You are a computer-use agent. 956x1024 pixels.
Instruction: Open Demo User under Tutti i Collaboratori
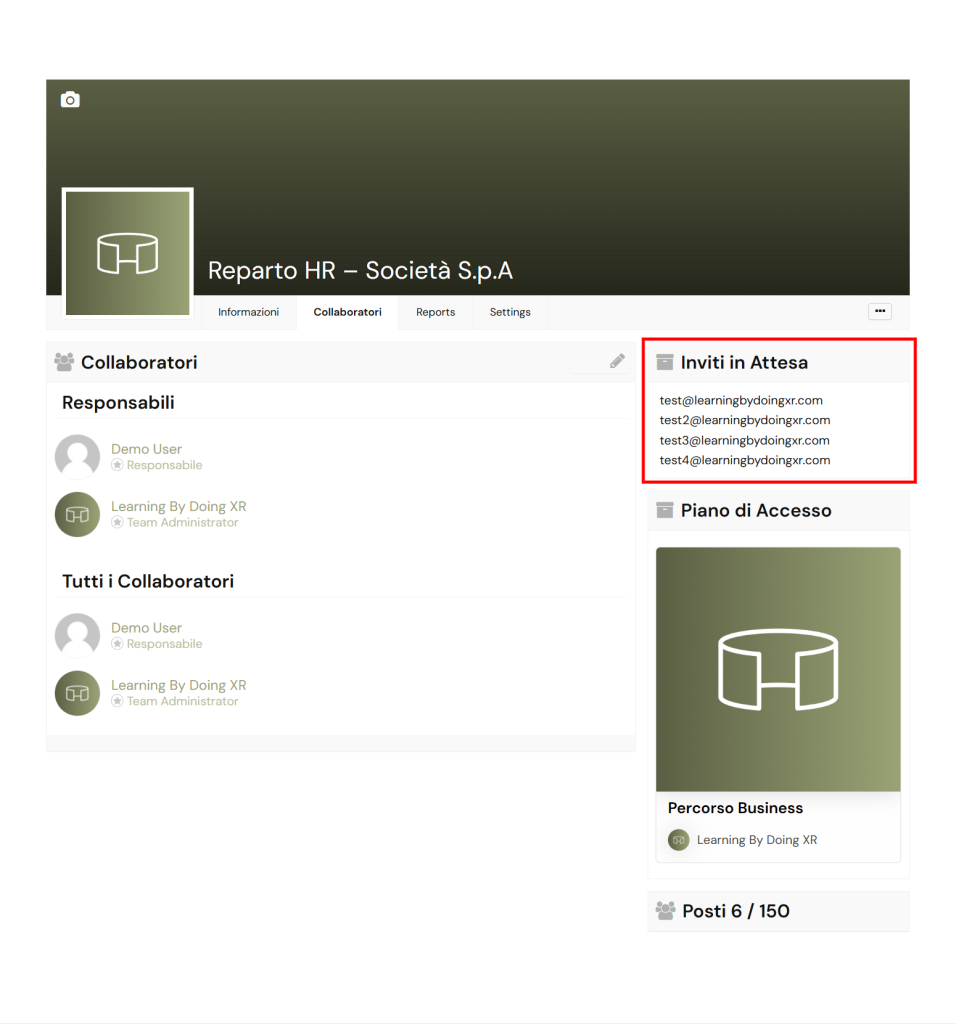pyautogui.click(x=146, y=628)
